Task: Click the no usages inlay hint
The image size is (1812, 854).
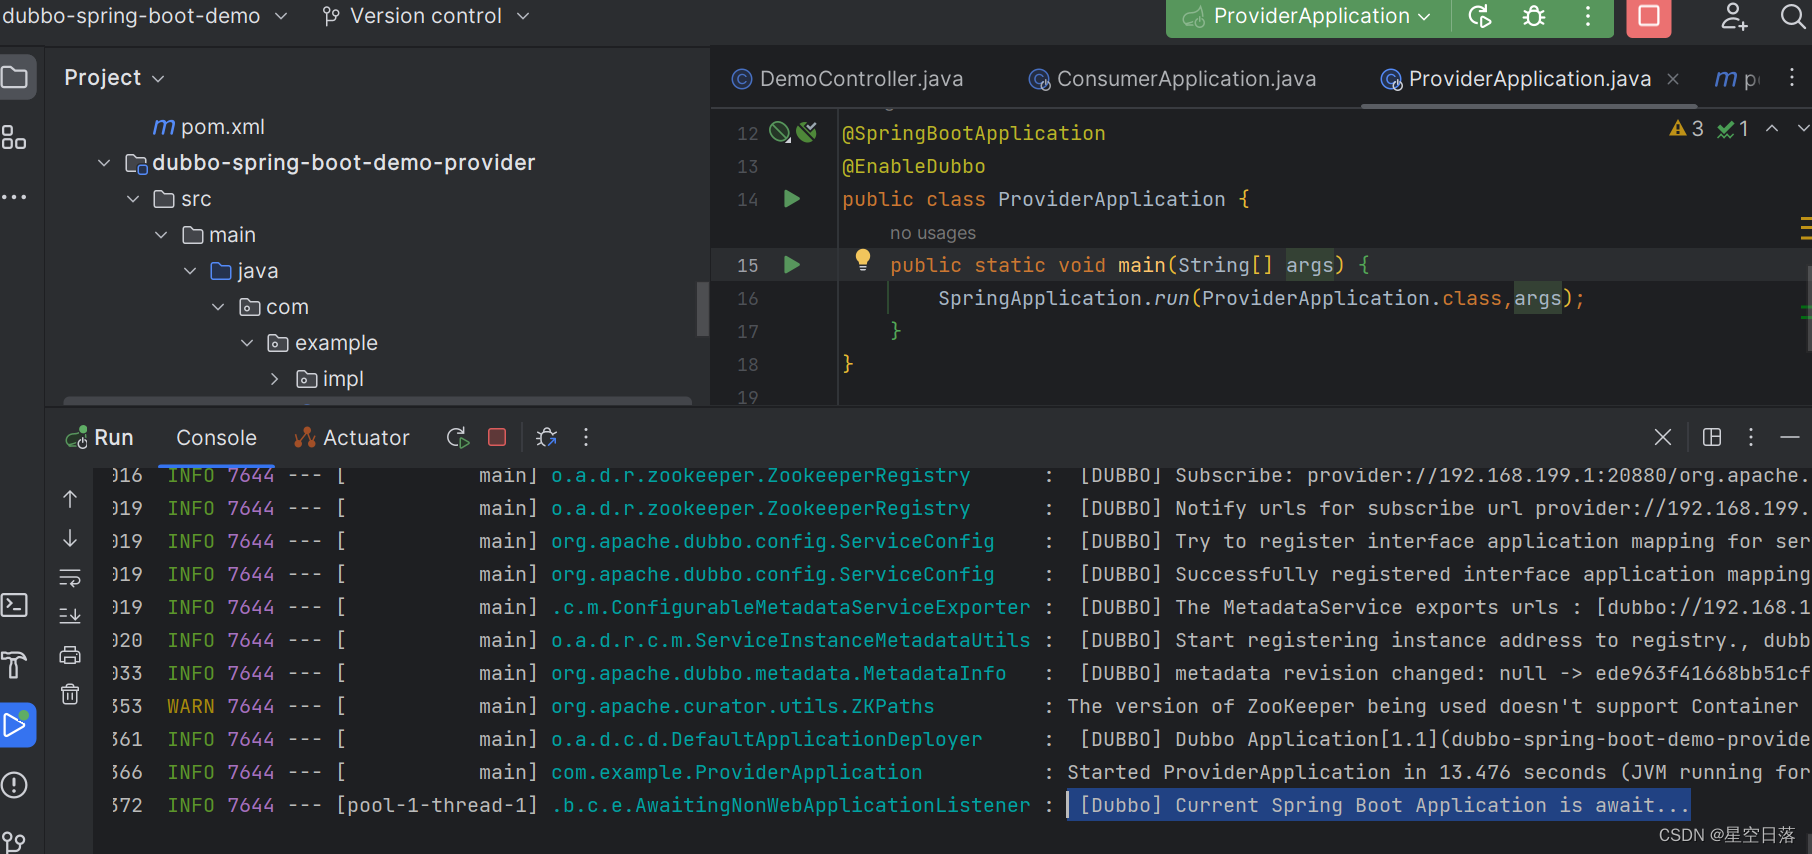Action: (x=932, y=233)
